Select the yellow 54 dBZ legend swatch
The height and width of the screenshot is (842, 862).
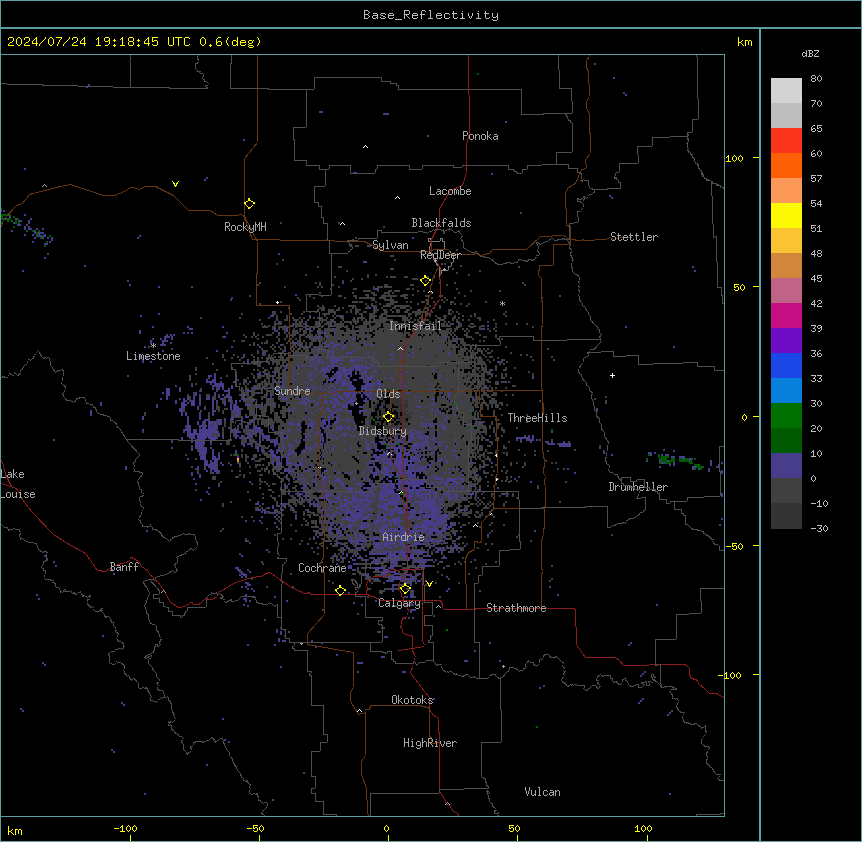click(x=786, y=215)
